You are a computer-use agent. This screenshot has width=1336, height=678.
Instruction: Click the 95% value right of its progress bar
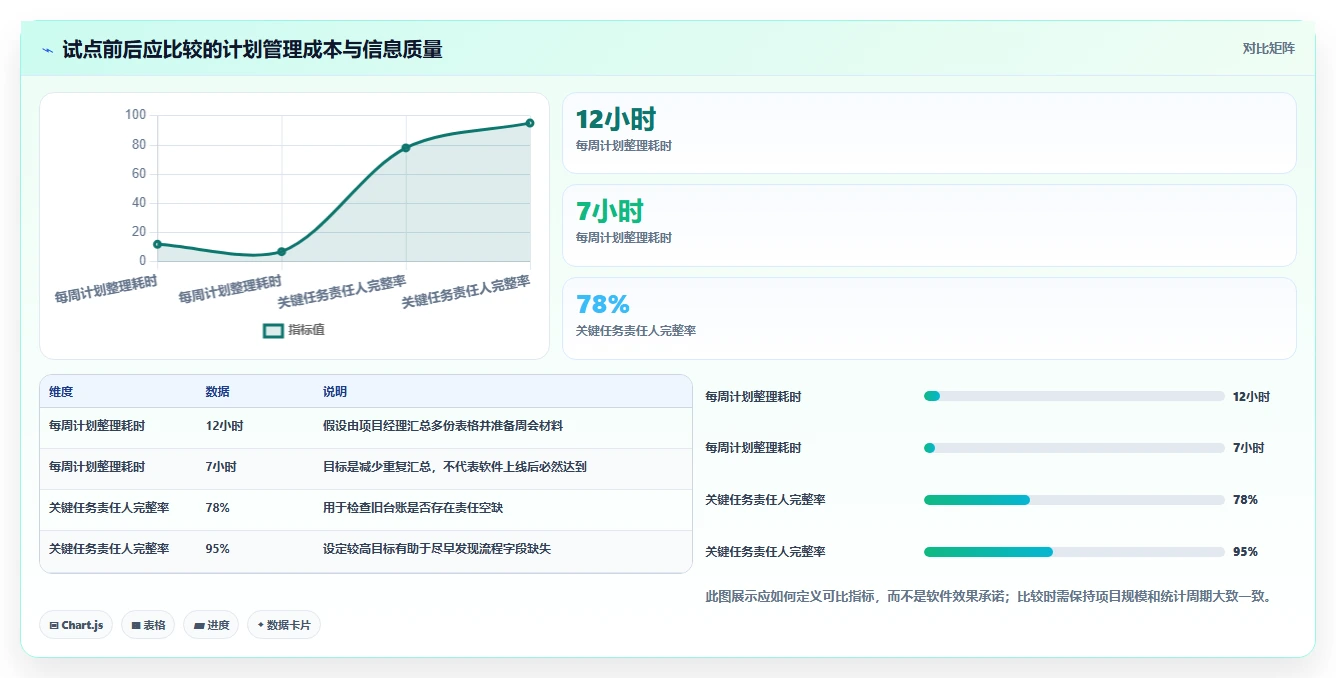[1245, 552]
